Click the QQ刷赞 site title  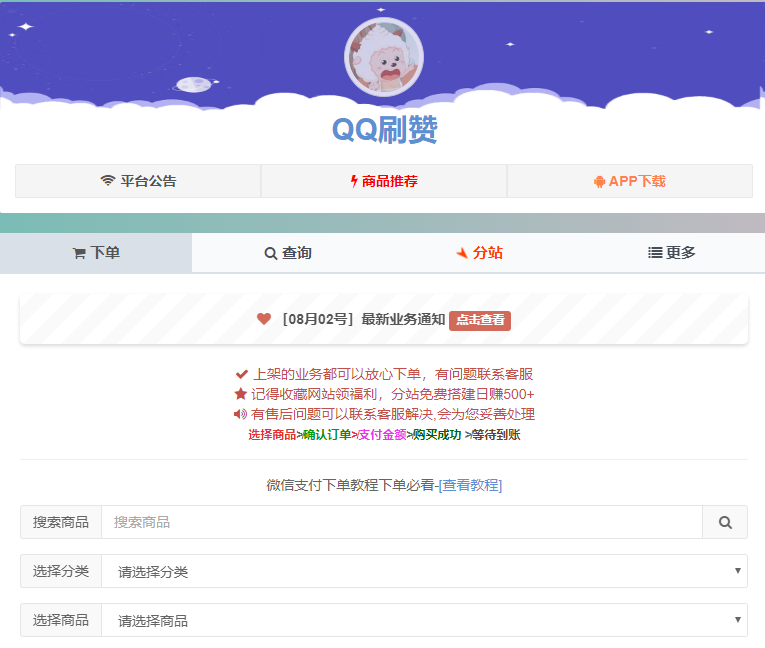(x=384, y=129)
